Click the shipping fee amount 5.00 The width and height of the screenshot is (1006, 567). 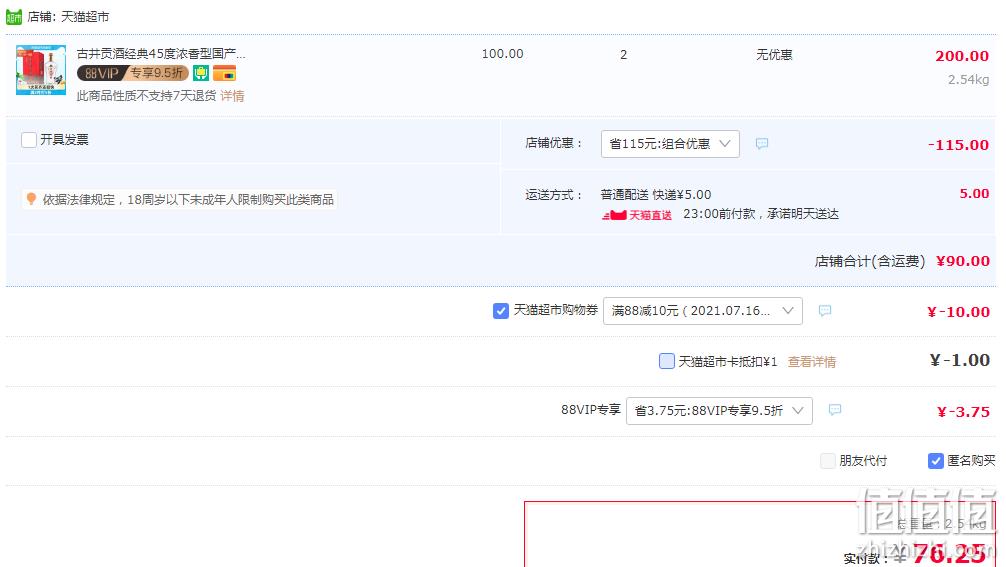(x=974, y=194)
